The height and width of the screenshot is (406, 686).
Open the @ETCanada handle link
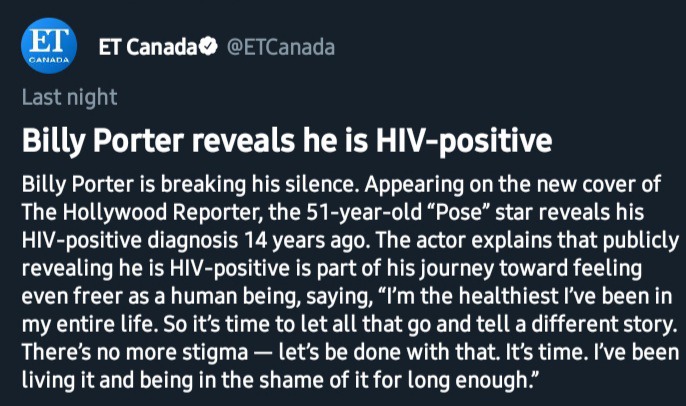coord(281,47)
